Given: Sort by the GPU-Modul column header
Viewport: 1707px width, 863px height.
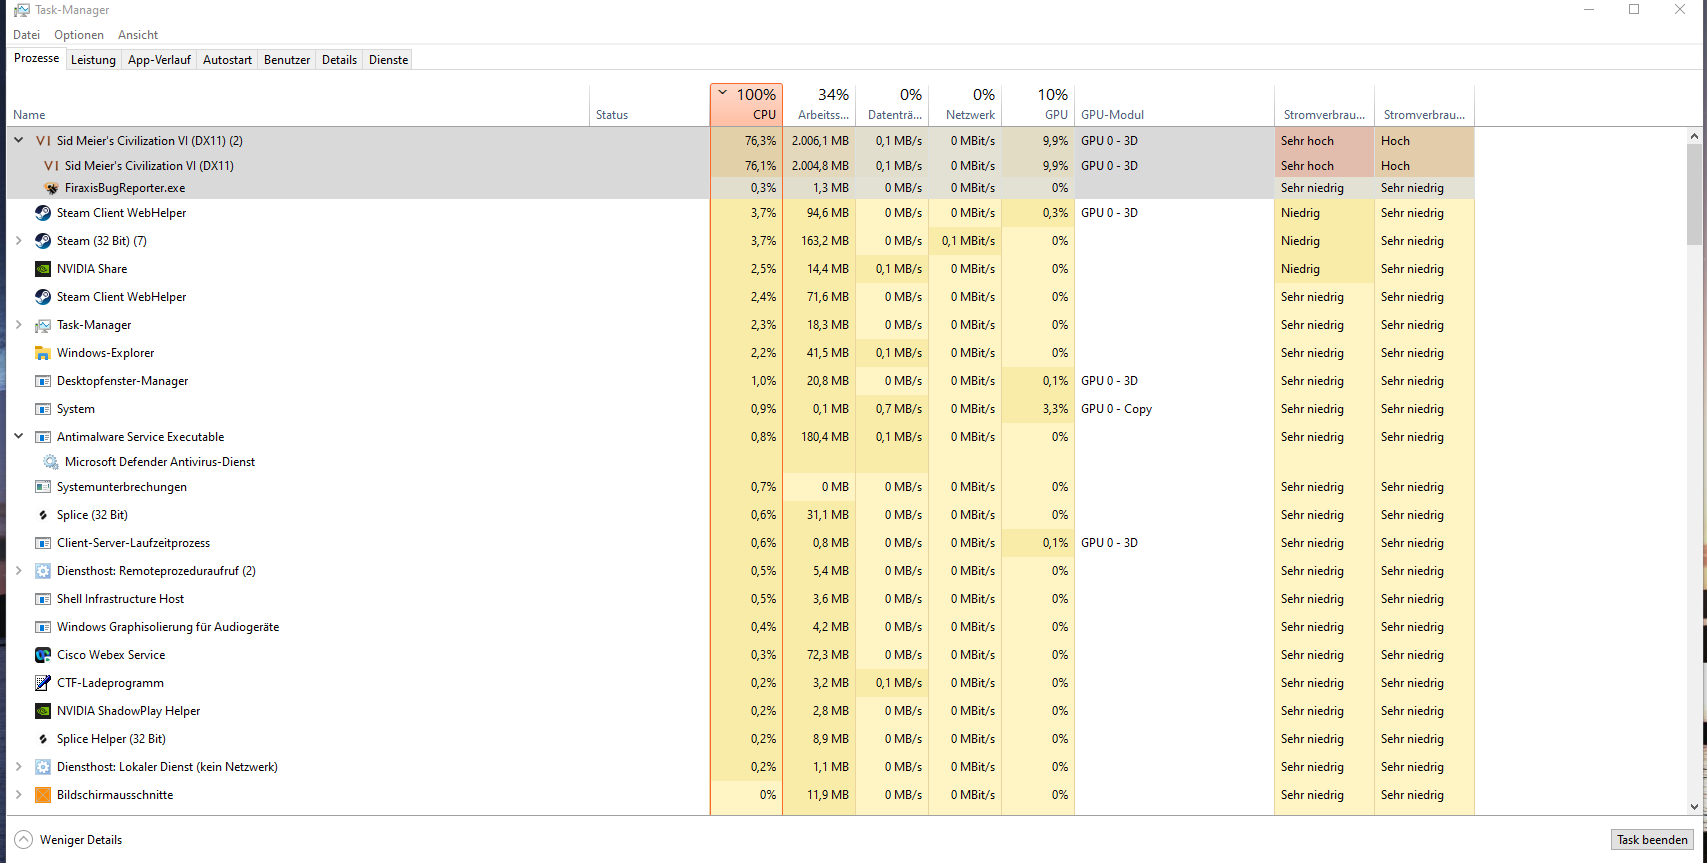Looking at the screenshot, I should 1174,104.
